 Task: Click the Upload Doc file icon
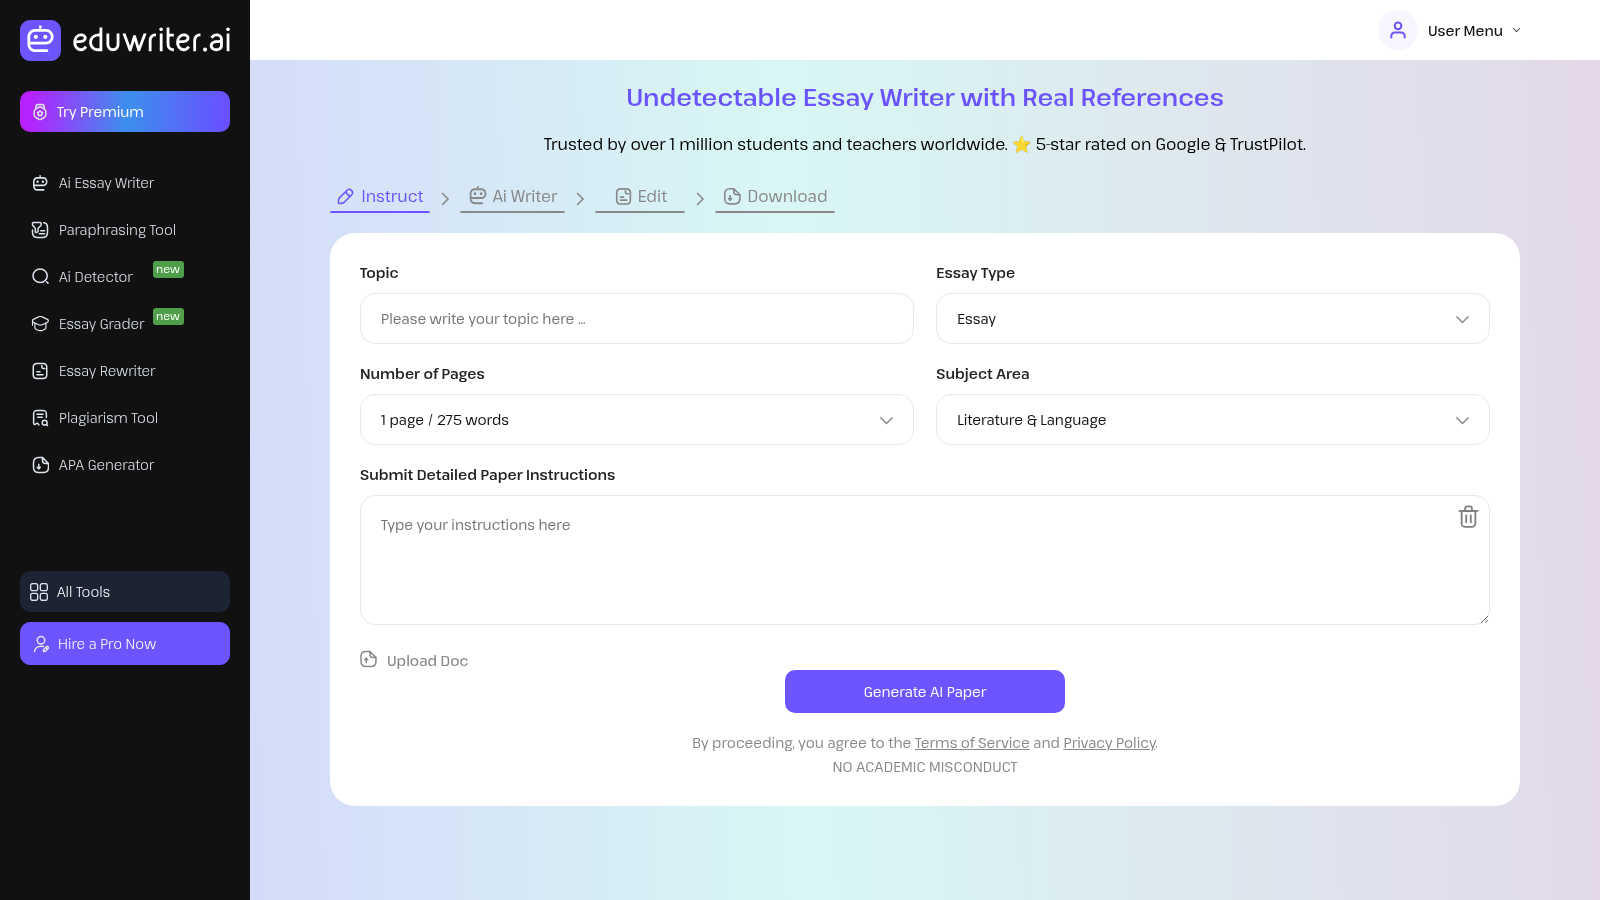pos(369,660)
